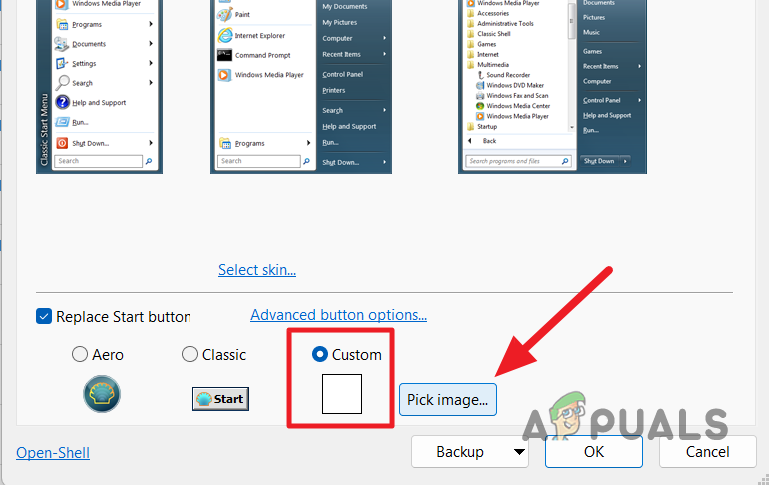Click the Backup button
This screenshot has height=485, width=769.
tap(460, 452)
